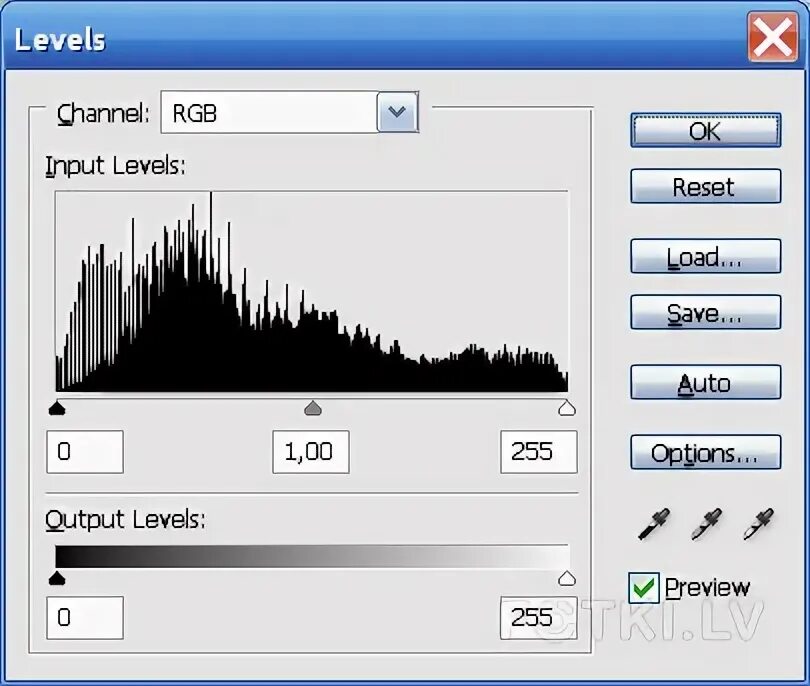This screenshot has height=686, width=810.
Task: Grab the input black point slider
Action: pos(57,408)
